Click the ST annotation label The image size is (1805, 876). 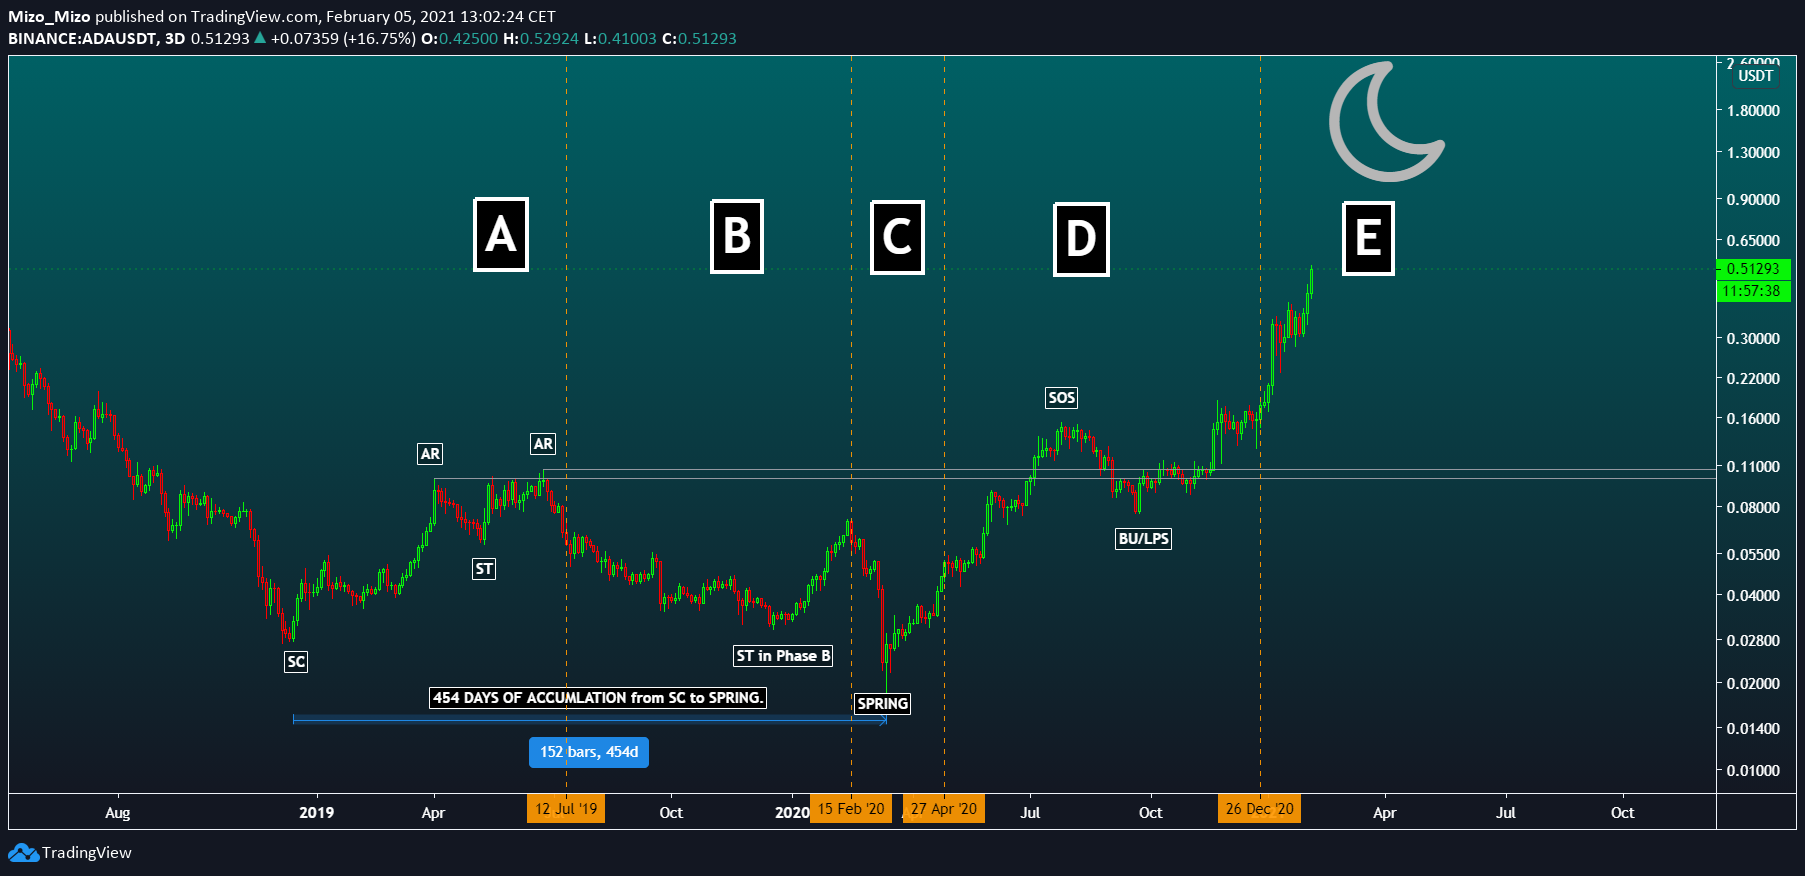(484, 569)
